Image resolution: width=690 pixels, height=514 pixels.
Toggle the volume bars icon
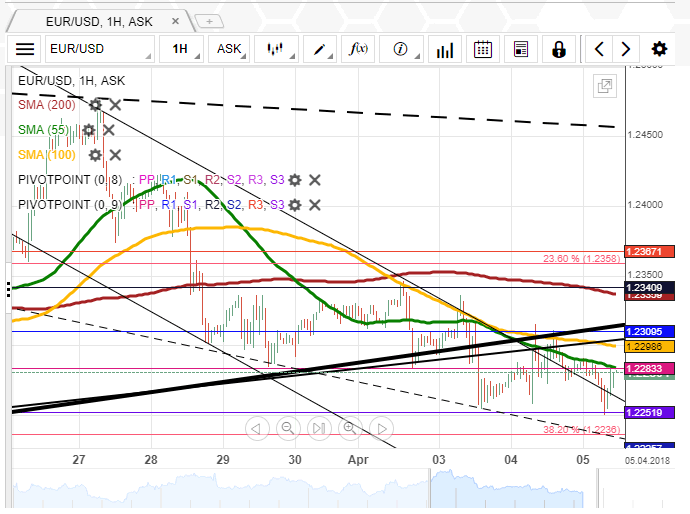(443, 49)
